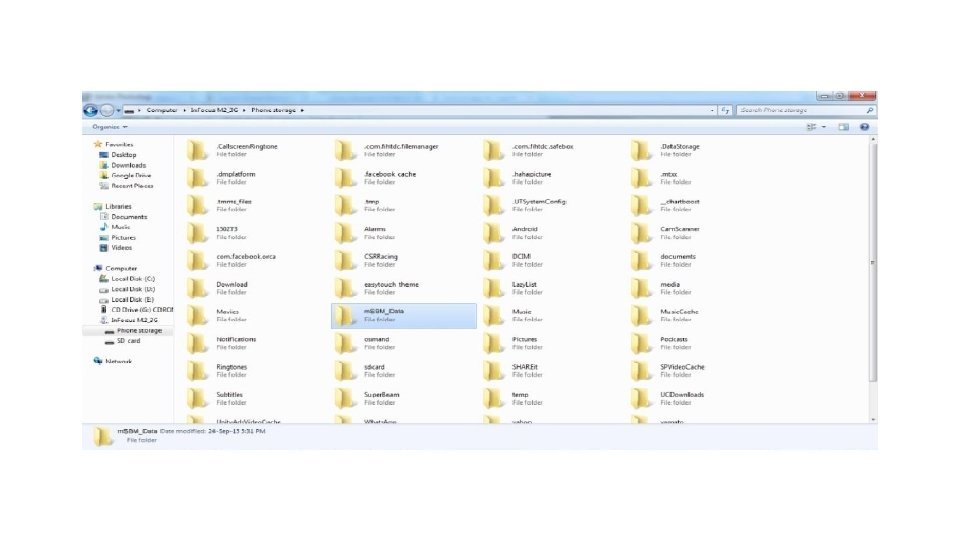Click the scrollbar up arrow in file list
Image resolution: width=960 pixels, height=540 pixels.
click(872, 140)
